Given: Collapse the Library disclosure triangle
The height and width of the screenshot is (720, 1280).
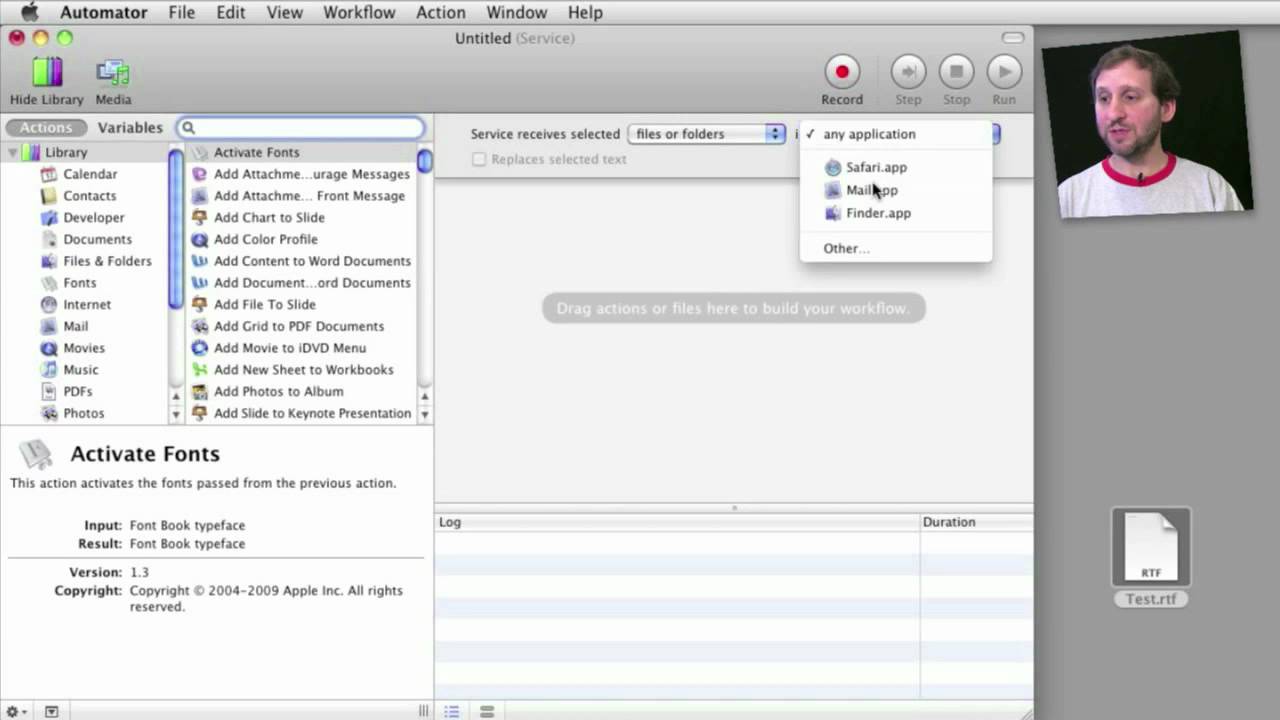Looking at the screenshot, I should (14, 153).
